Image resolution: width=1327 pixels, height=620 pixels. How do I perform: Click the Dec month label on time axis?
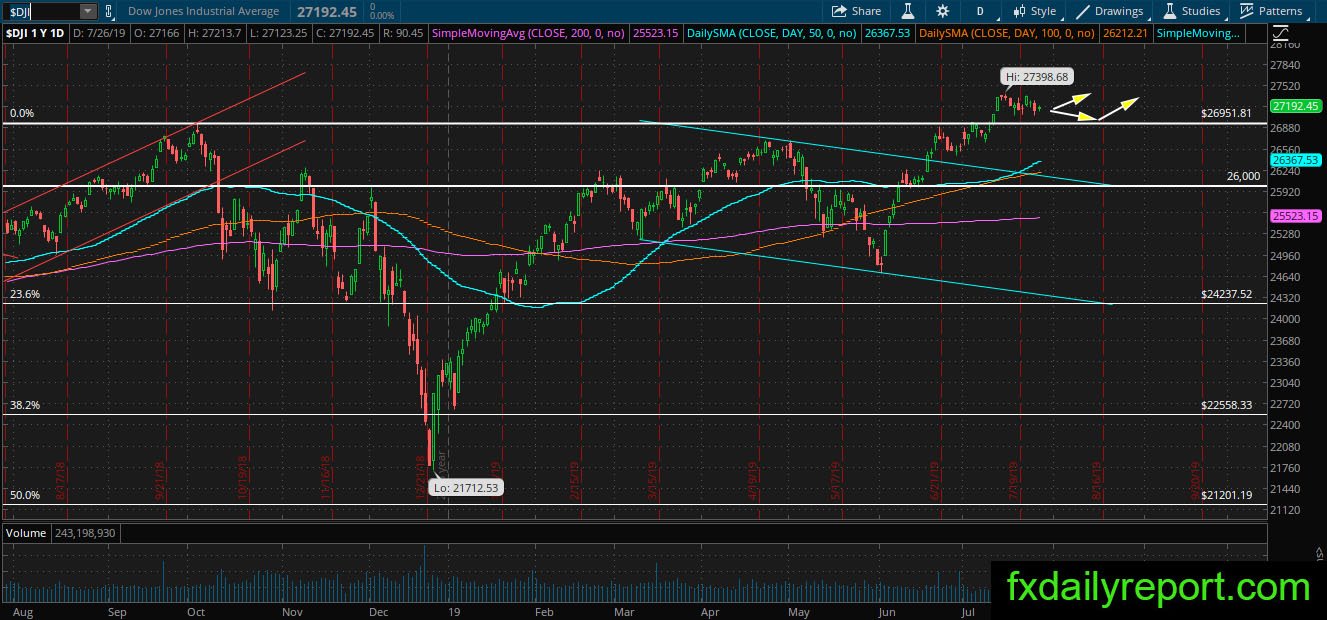pyautogui.click(x=378, y=610)
